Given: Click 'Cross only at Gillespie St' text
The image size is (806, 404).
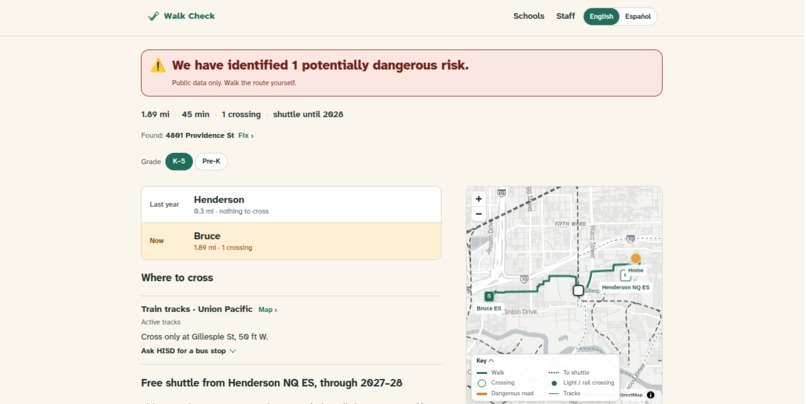Looking at the screenshot, I should coord(205,337).
